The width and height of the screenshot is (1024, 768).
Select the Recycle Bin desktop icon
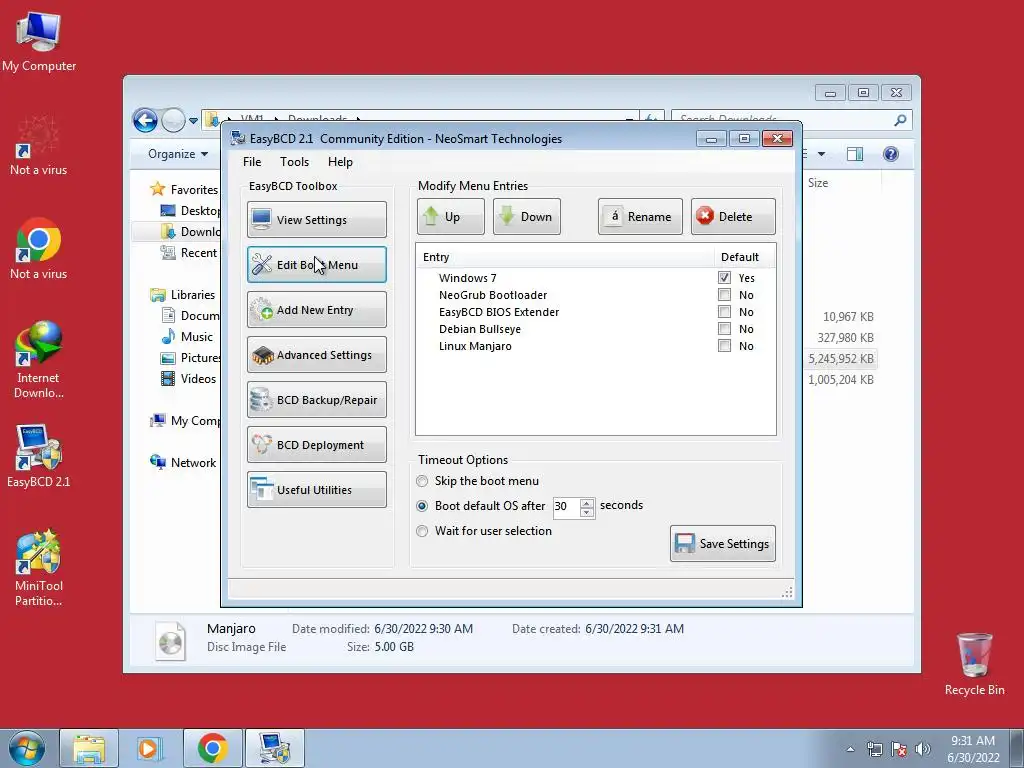[974, 664]
